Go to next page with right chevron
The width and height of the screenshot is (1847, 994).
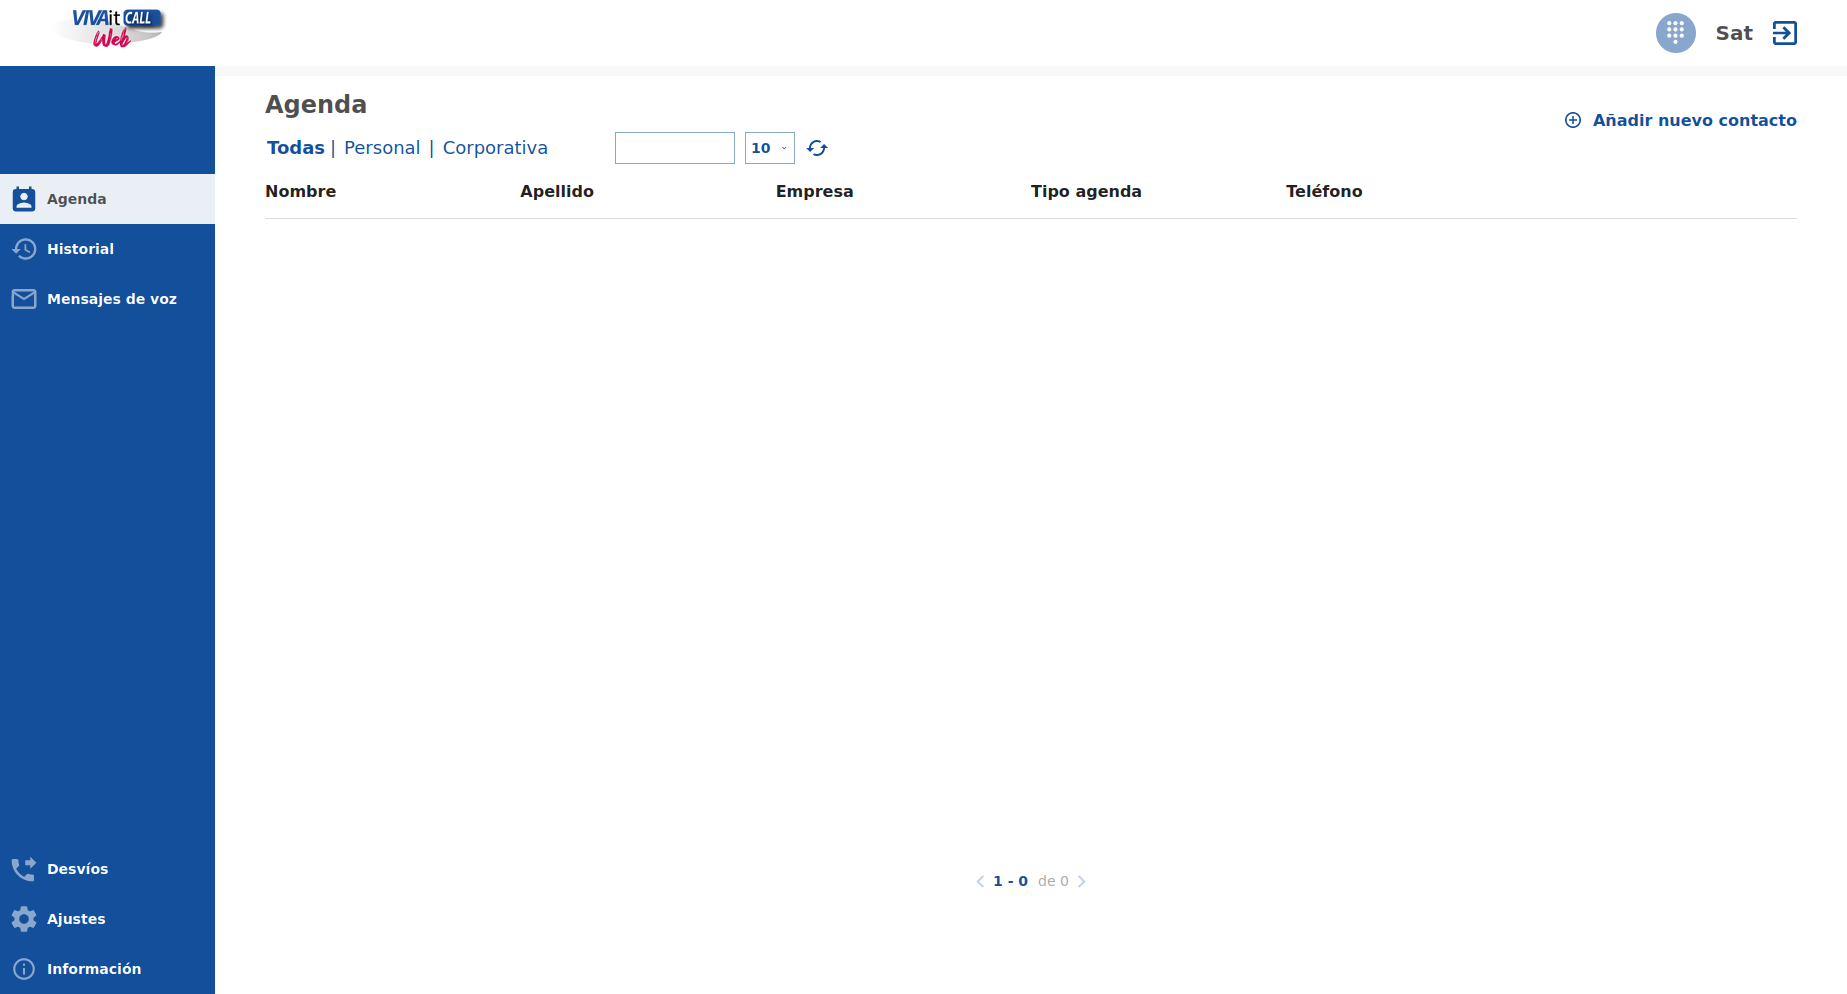click(x=1081, y=881)
